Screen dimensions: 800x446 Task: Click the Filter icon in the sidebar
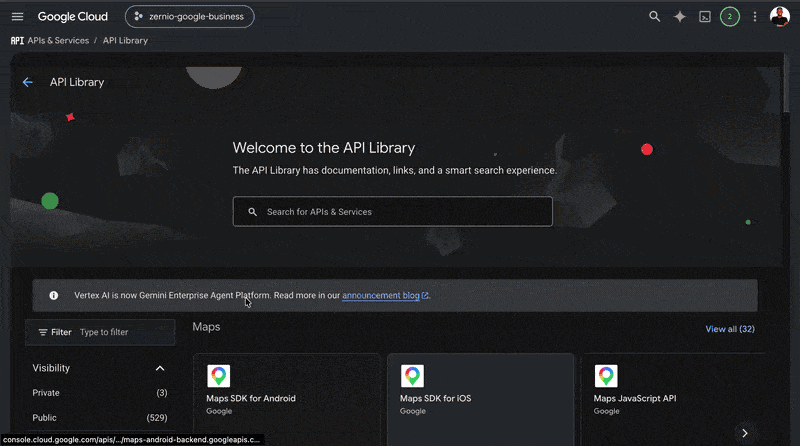[43, 332]
